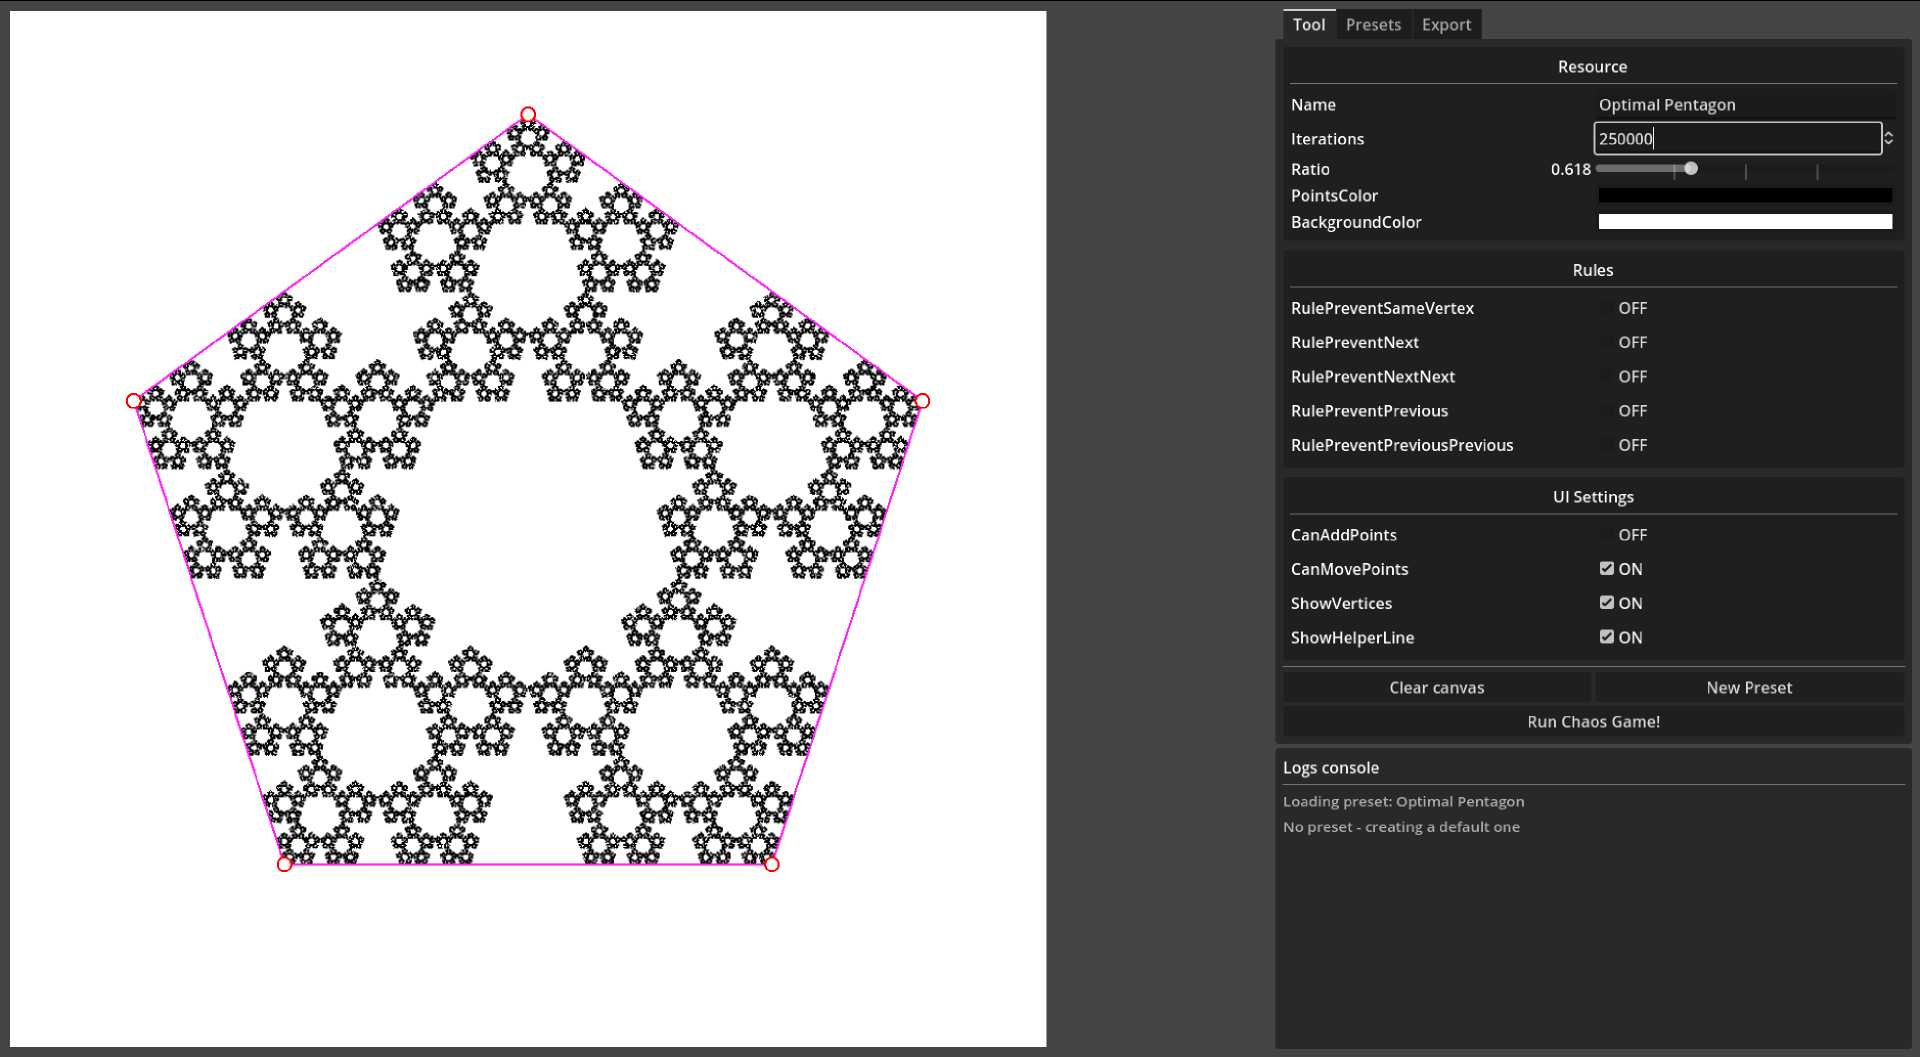Click the Ratio slider handle
The height and width of the screenshot is (1057, 1920).
1690,169
